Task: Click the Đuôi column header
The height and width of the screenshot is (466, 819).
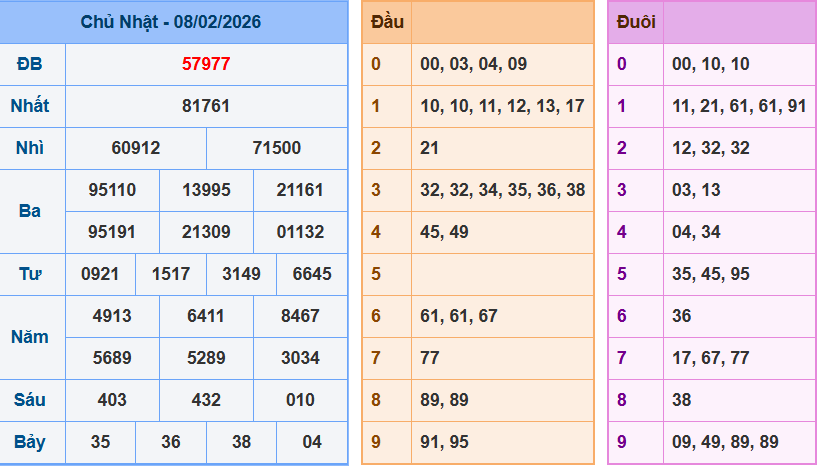Action: pyautogui.click(x=636, y=21)
